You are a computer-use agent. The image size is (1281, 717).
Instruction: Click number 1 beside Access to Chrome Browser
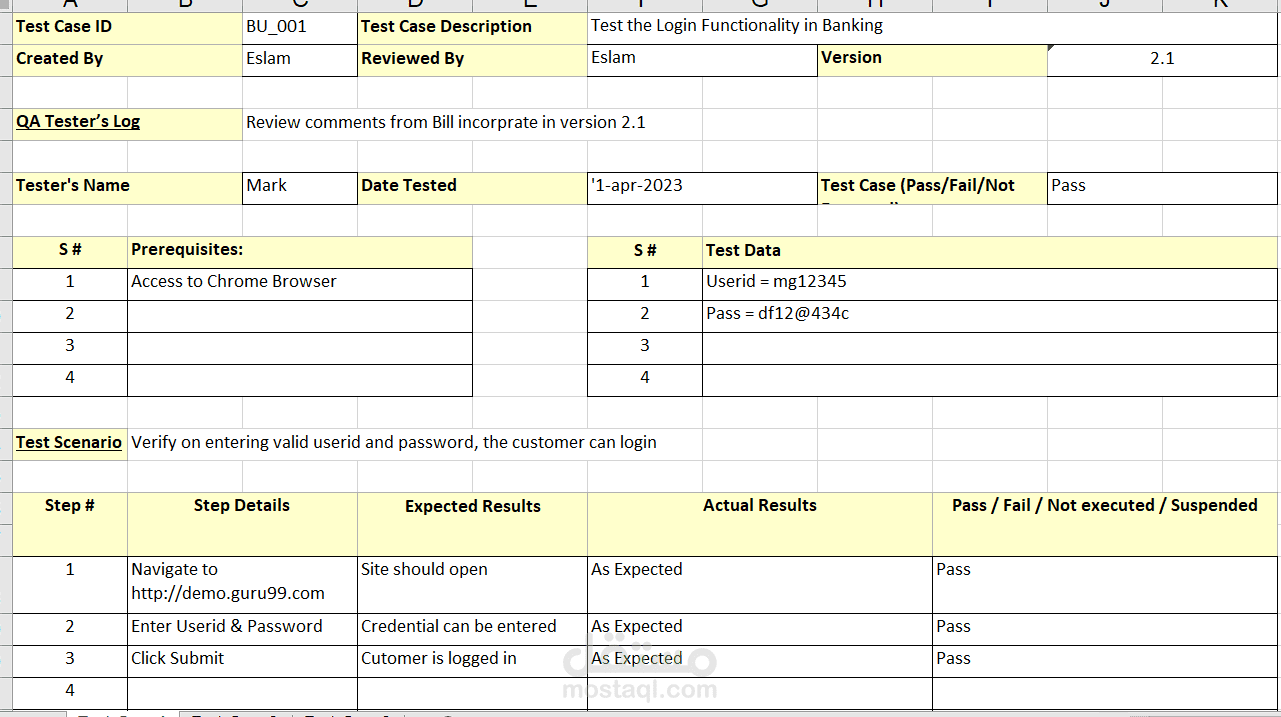[70, 284]
